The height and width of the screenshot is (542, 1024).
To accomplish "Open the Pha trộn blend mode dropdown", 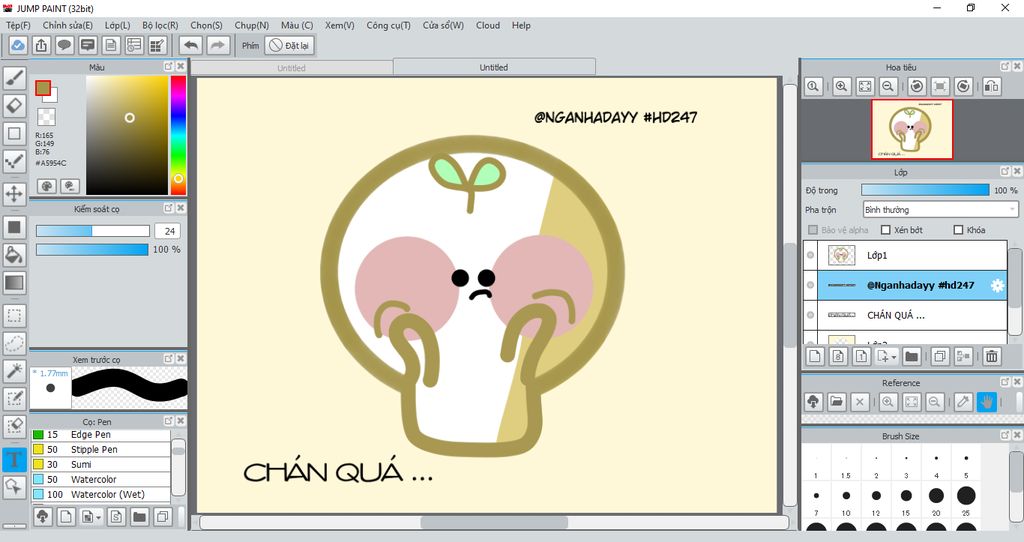I will [x=940, y=210].
